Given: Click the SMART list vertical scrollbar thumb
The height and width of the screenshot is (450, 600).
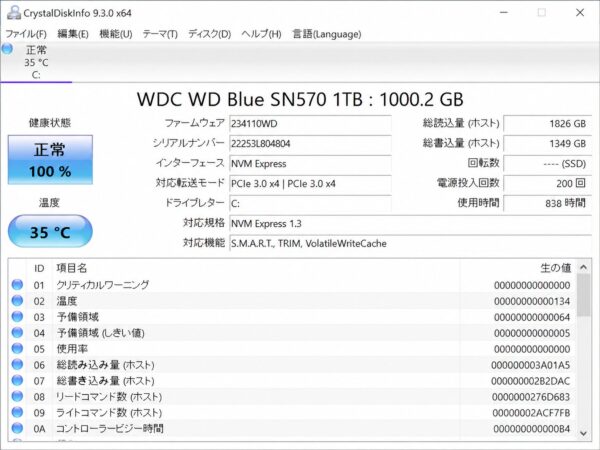Looking at the screenshot, I should pyautogui.click(x=583, y=295).
